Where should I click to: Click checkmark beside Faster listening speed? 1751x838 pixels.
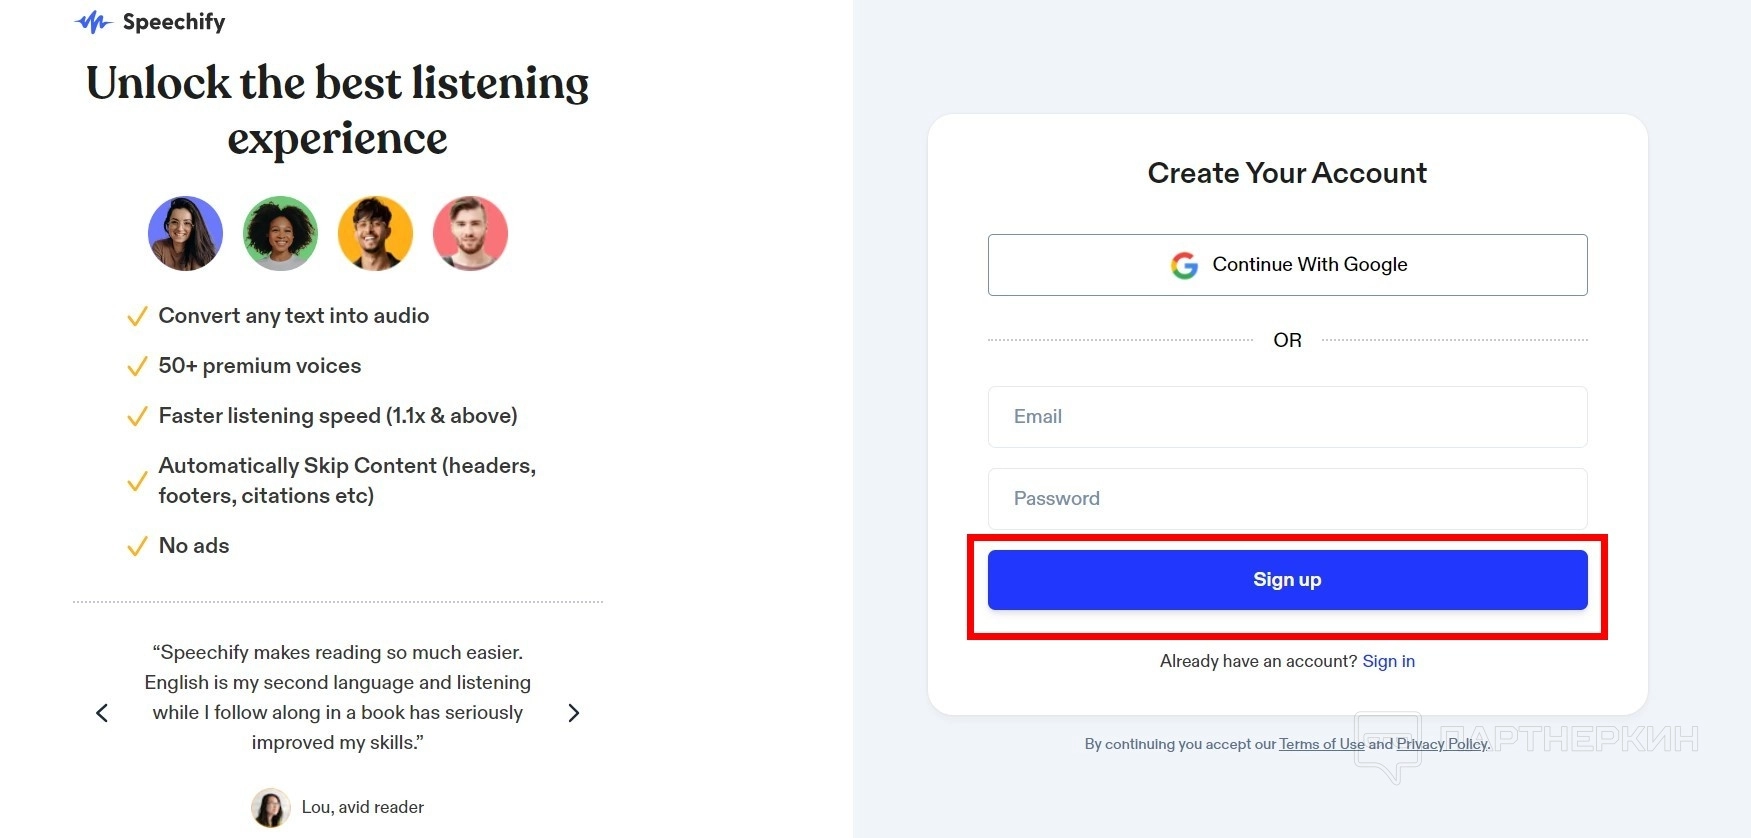tap(137, 417)
